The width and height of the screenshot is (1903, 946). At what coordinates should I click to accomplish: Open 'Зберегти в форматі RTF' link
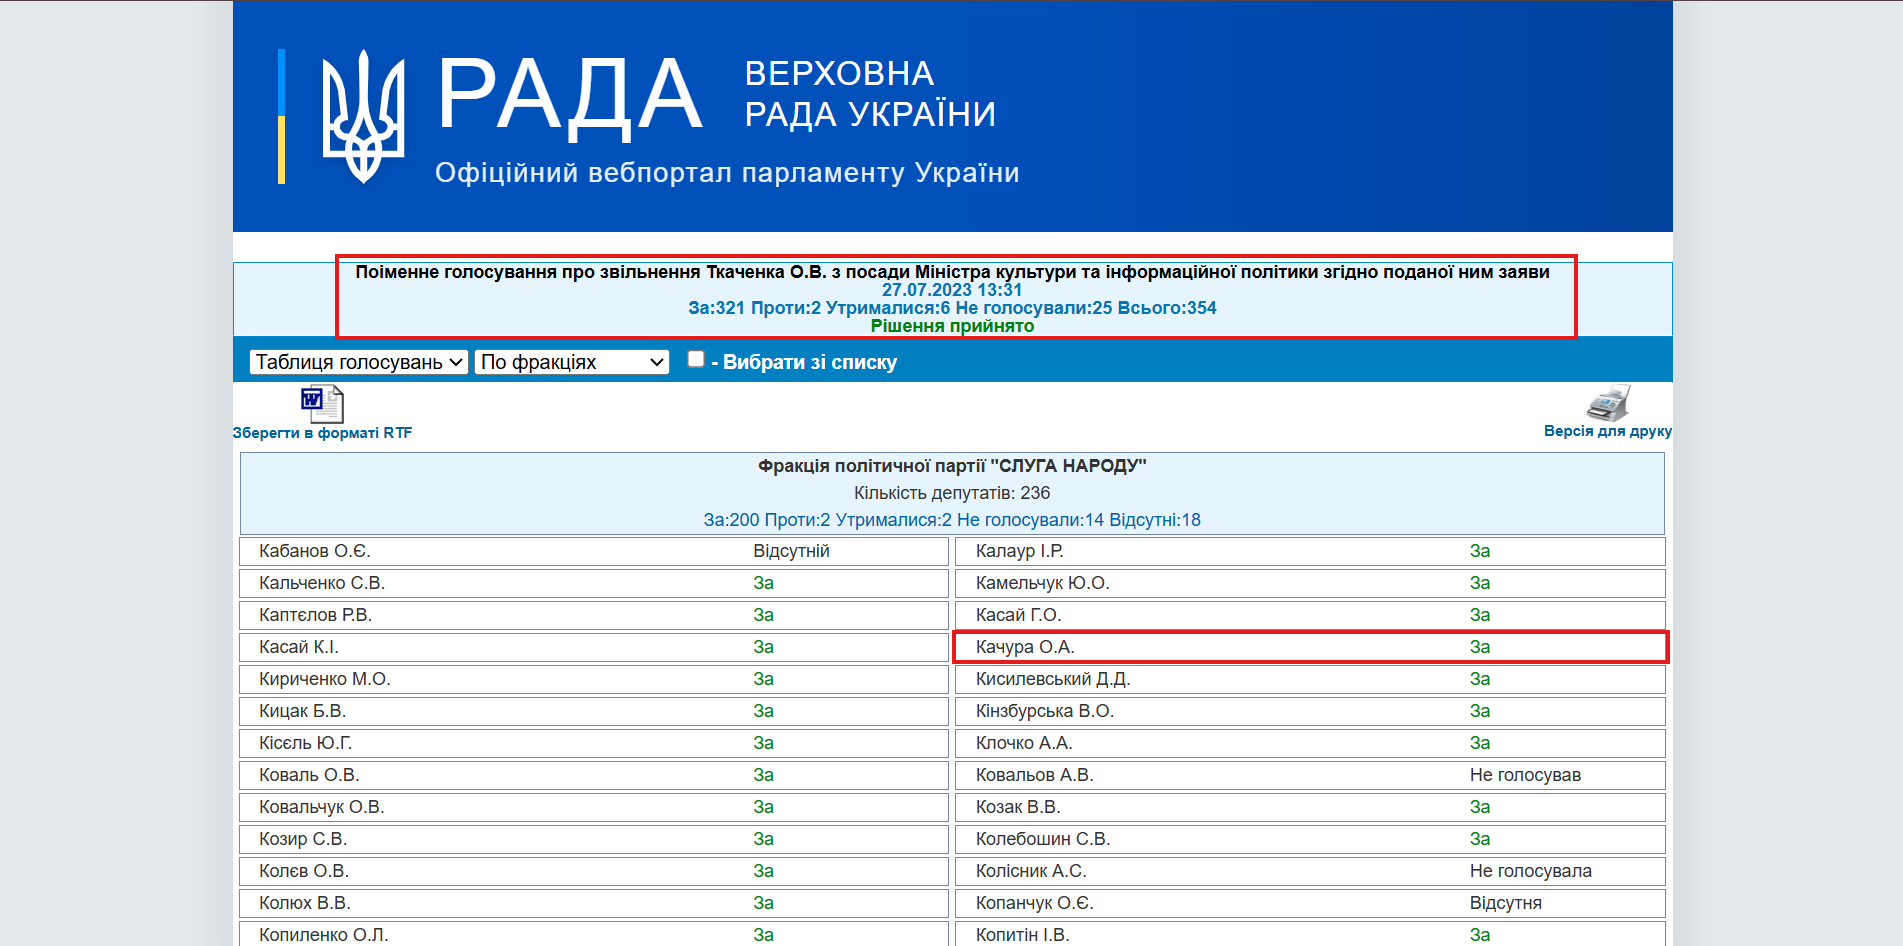(x=322, y=433)
